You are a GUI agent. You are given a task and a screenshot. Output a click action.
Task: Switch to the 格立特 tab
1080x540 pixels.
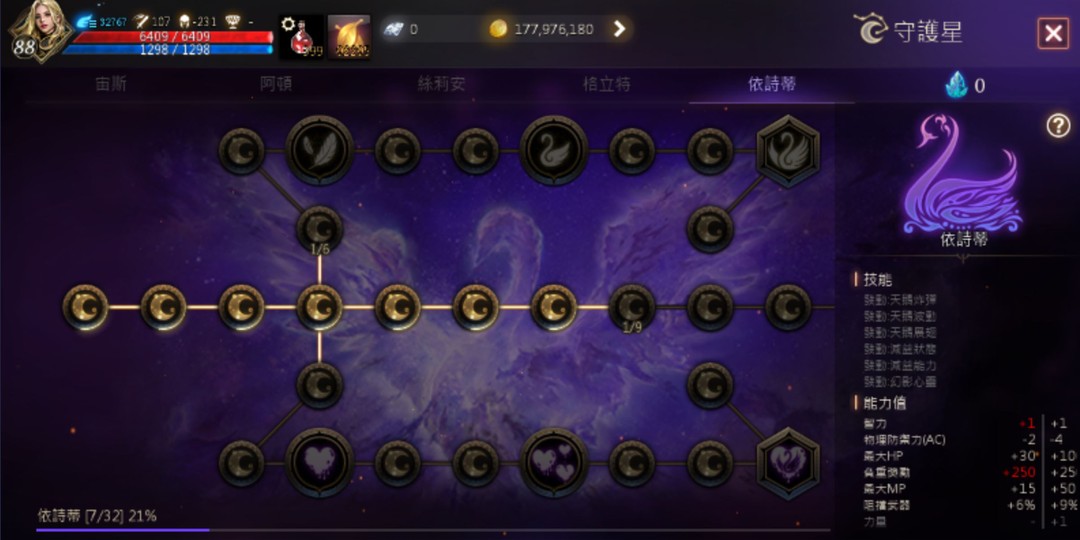coord(607,85)
